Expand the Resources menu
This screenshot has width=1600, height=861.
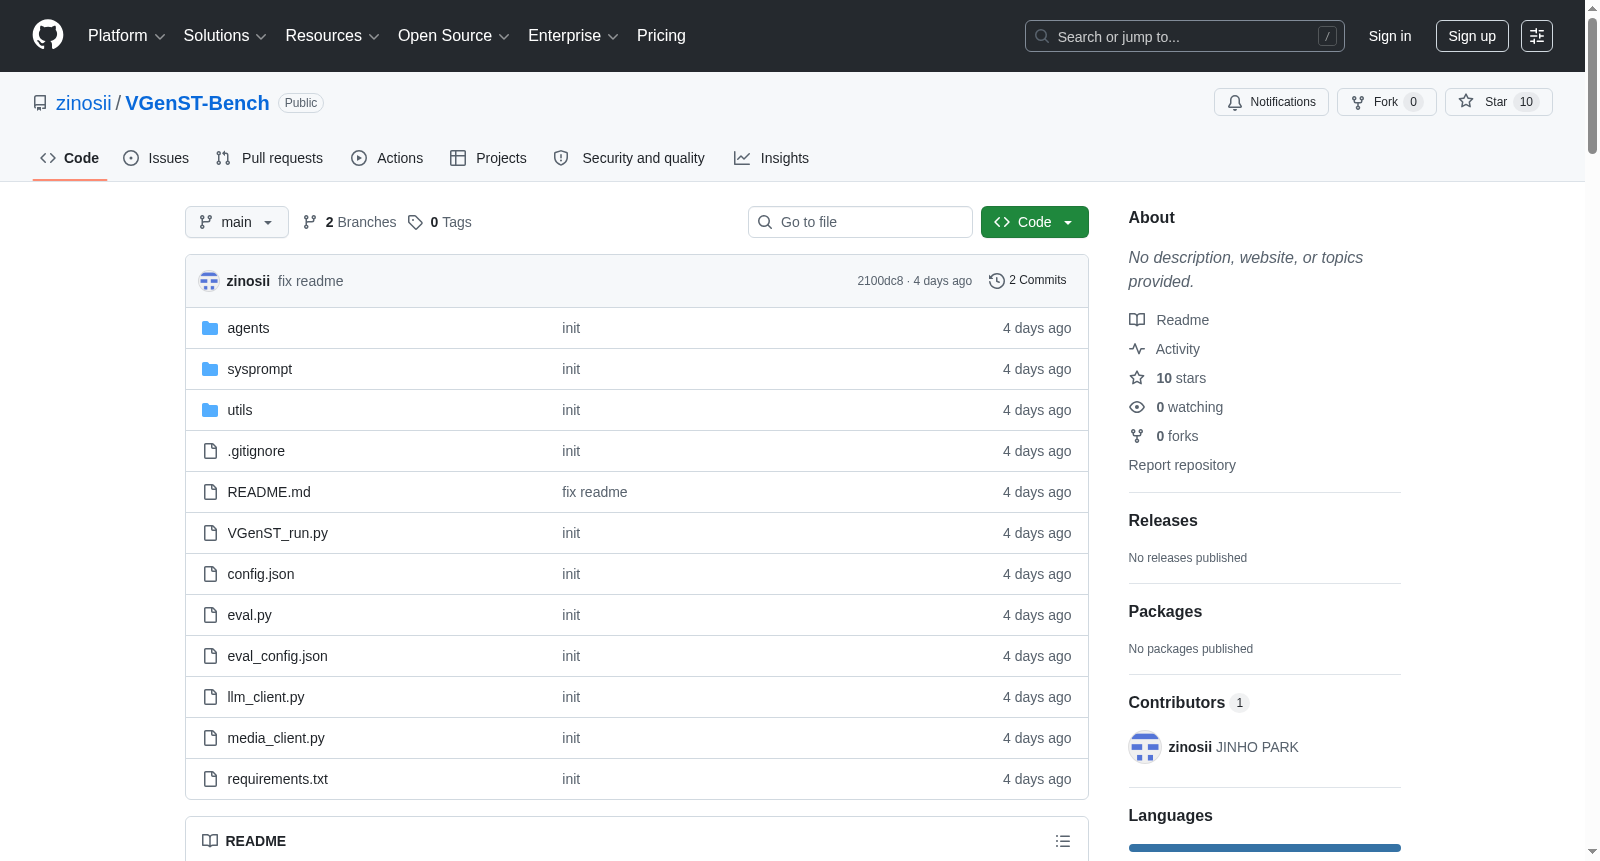click(x=333, y=36)
